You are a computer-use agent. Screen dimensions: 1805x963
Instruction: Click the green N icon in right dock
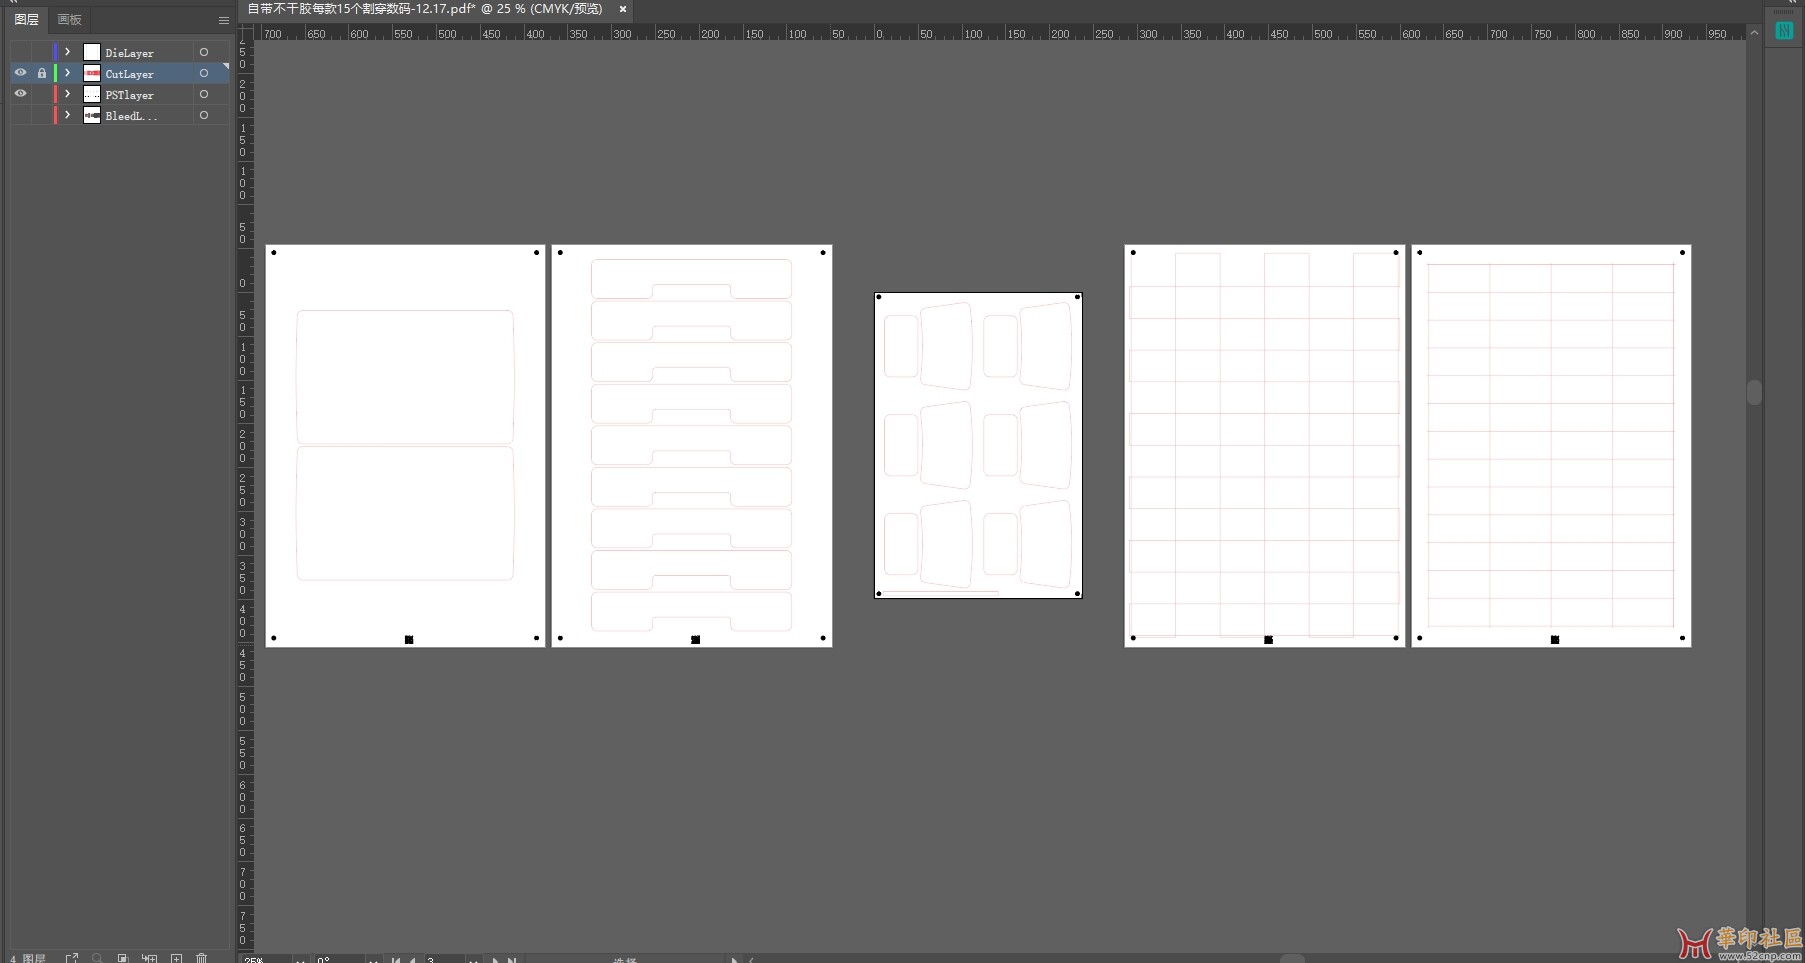tap(1784, 31)
